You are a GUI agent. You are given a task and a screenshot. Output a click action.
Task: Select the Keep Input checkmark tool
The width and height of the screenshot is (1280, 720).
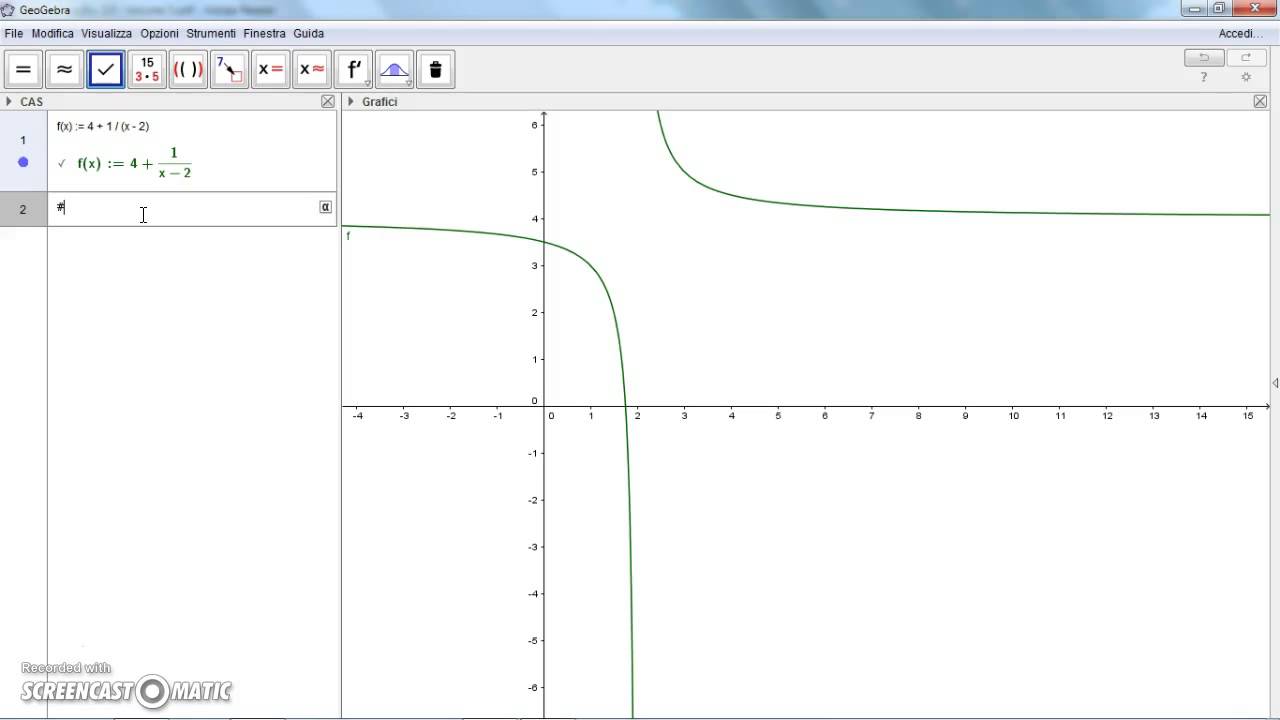pyautogui.click(x=105, y=70)
